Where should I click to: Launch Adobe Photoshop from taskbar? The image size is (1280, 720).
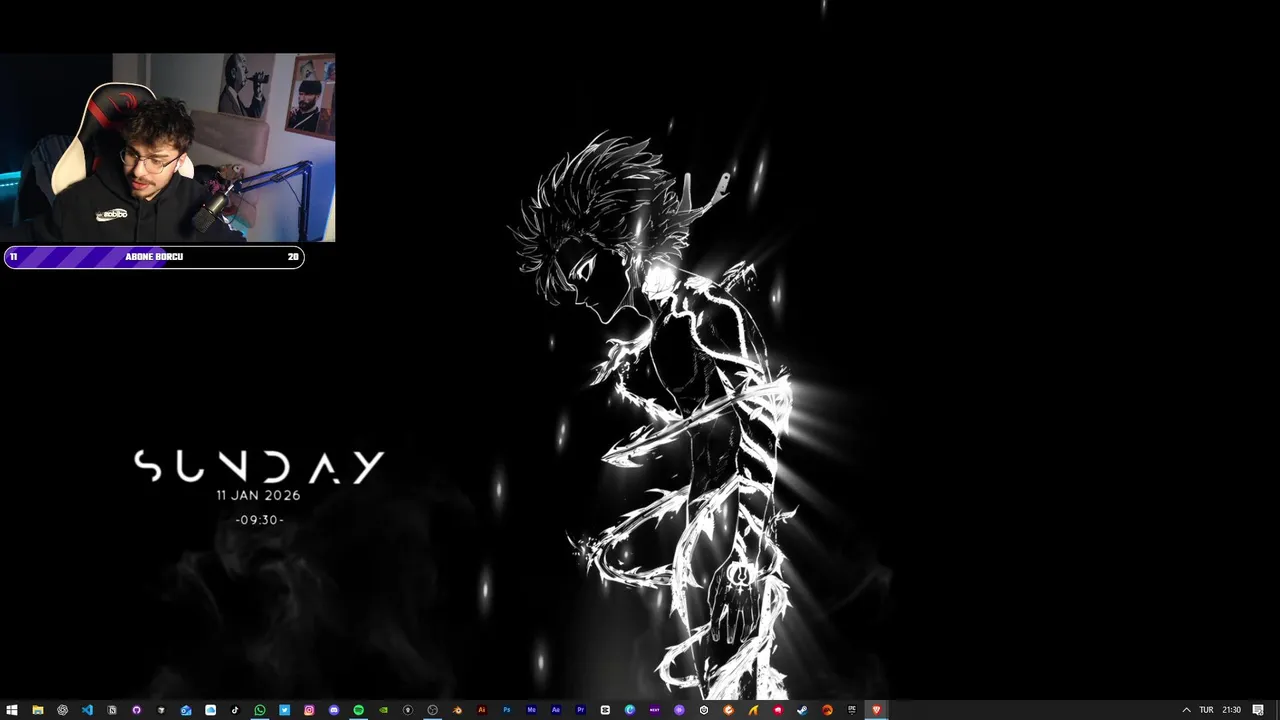point(506,710)
